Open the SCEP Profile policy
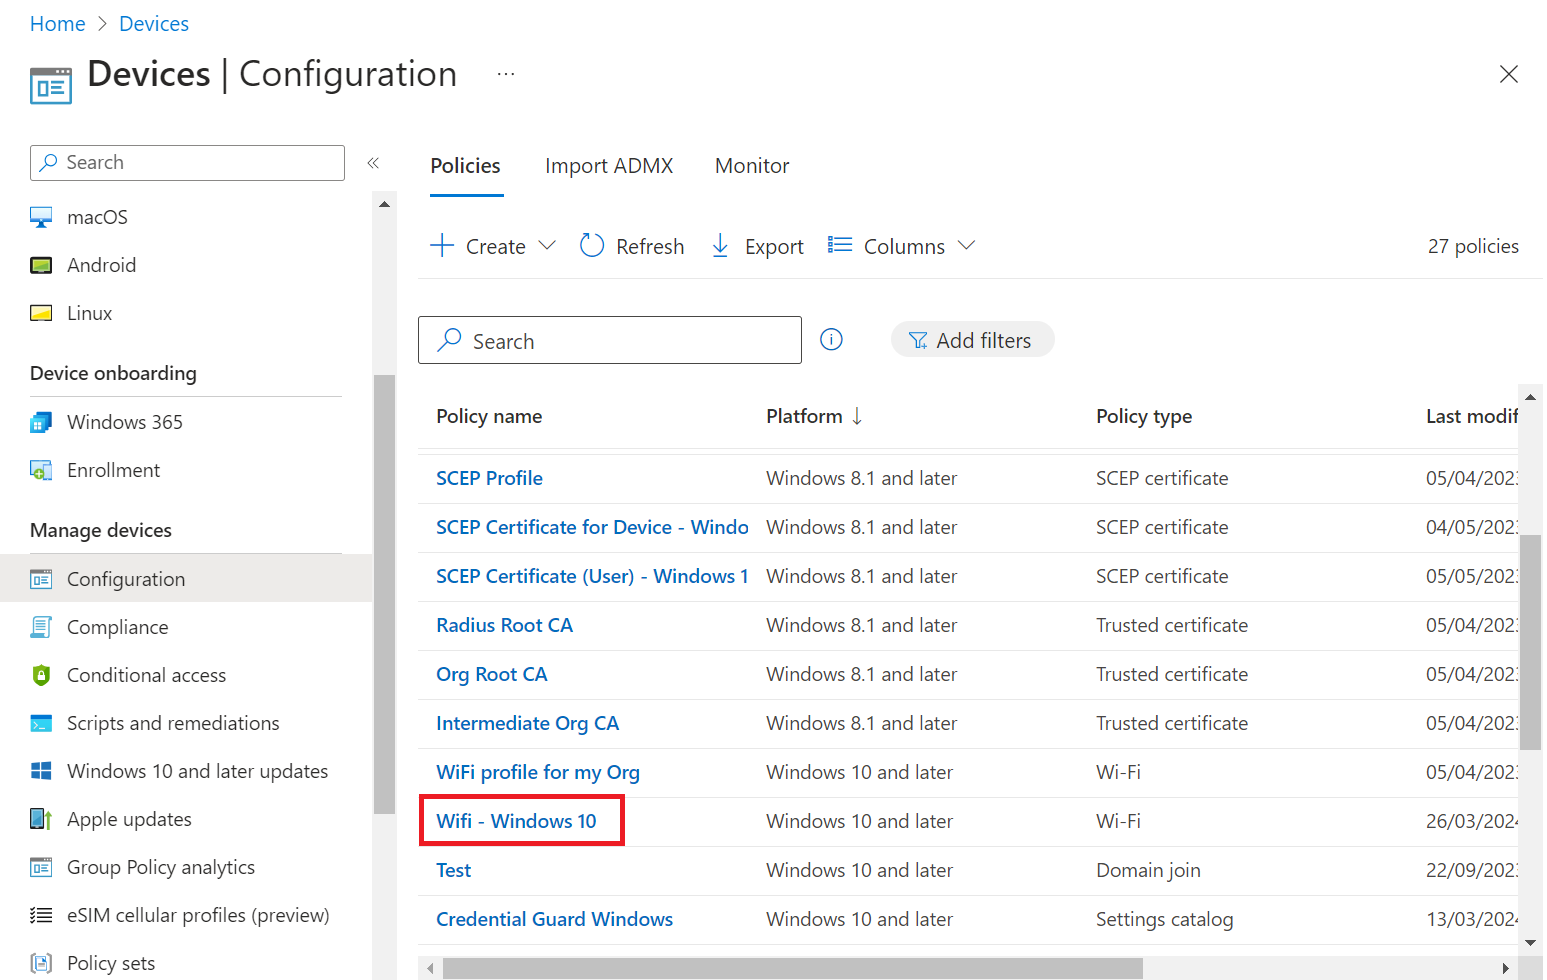This screenshot has height=980, width=1547. (x=490, y=478)
